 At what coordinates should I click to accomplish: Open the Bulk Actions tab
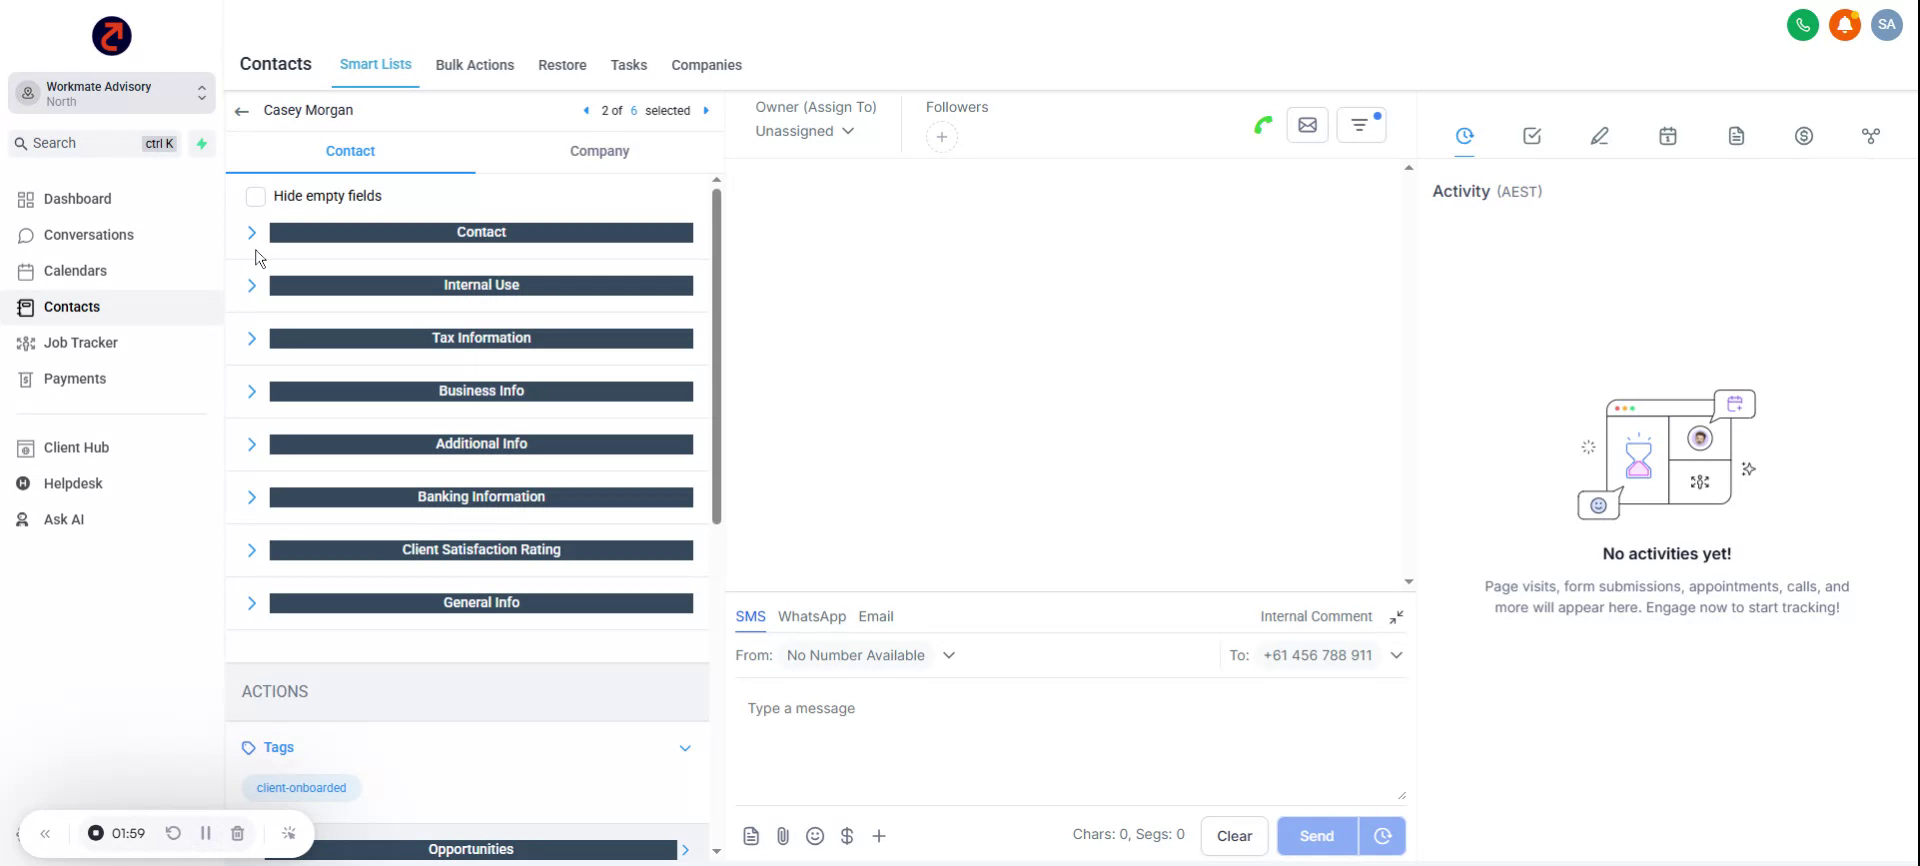pos(475,65)
